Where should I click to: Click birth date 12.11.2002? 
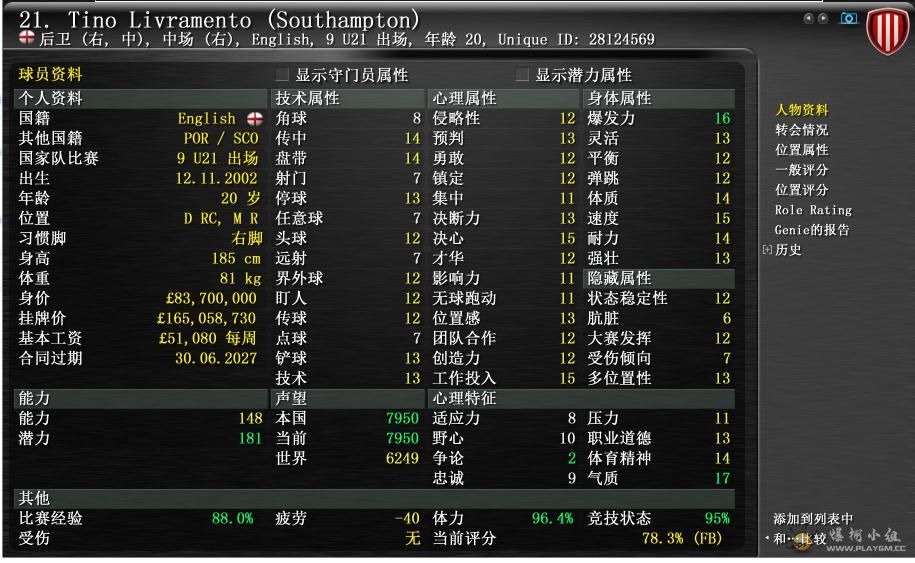(x=216, y=178)
